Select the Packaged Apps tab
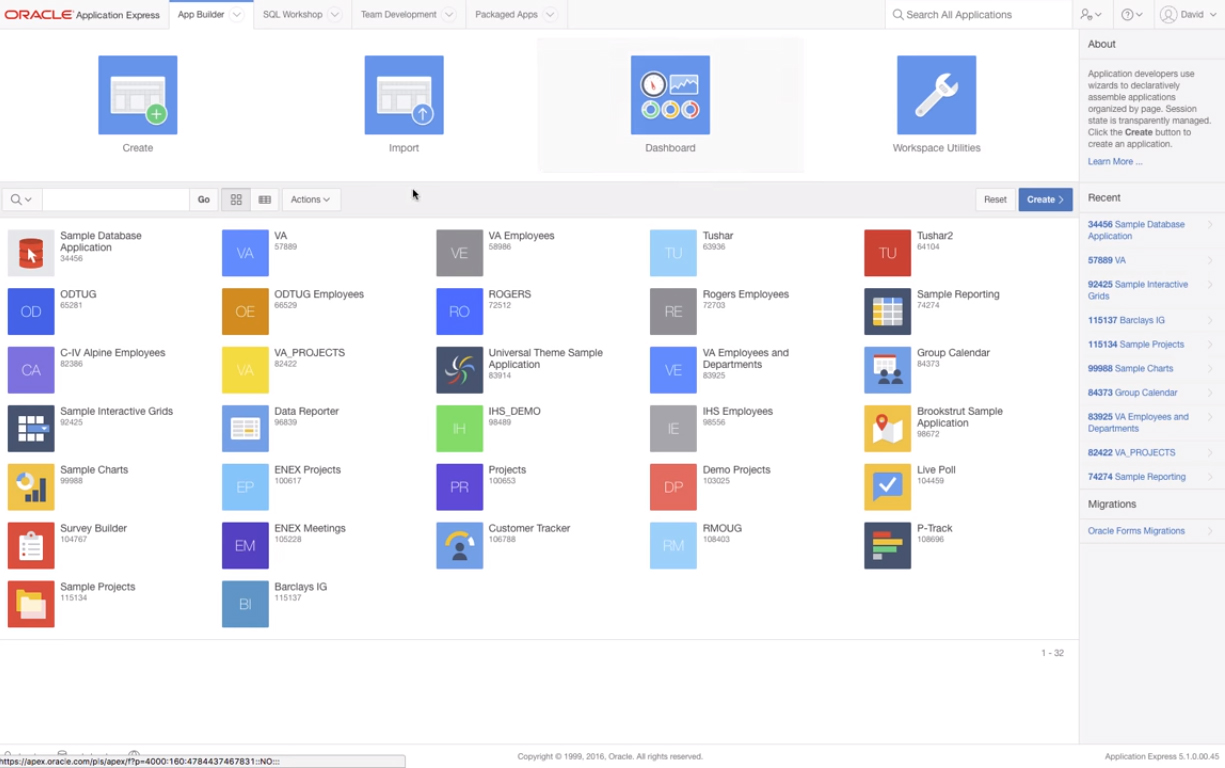Image resolution: width=1225 pixels, height=768 pixels. [x=506, y=15]
